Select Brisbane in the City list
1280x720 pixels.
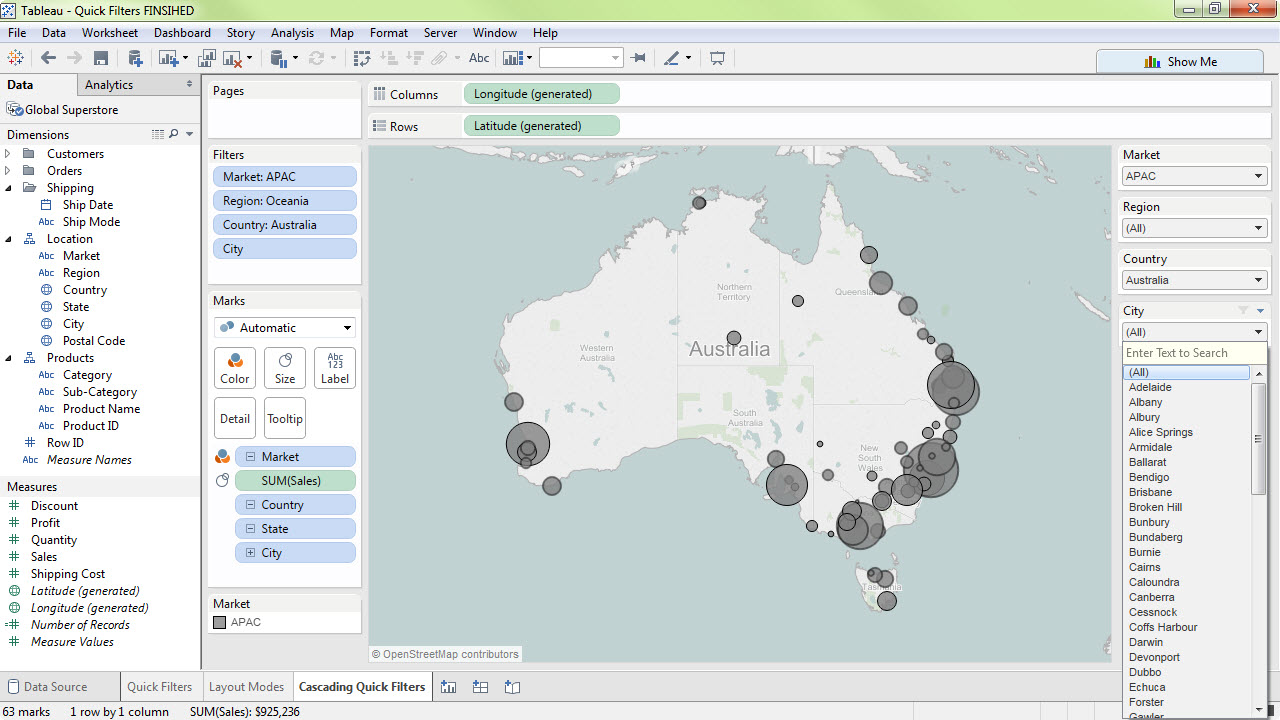[x=1150, y=492]
